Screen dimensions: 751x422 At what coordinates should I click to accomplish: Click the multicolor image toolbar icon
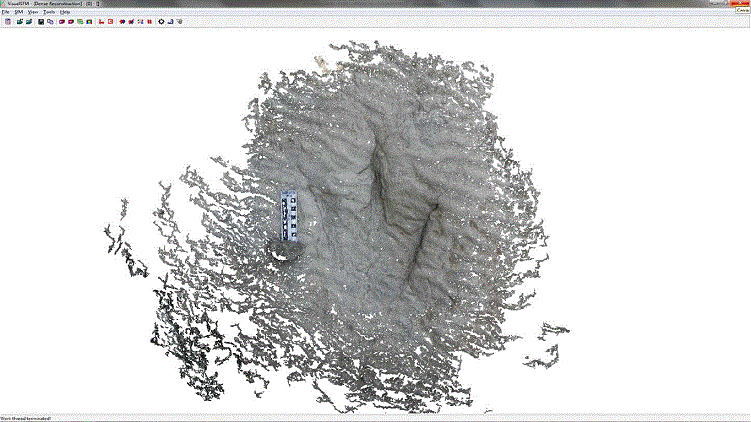pyautogui.click(x=89, y=21)
